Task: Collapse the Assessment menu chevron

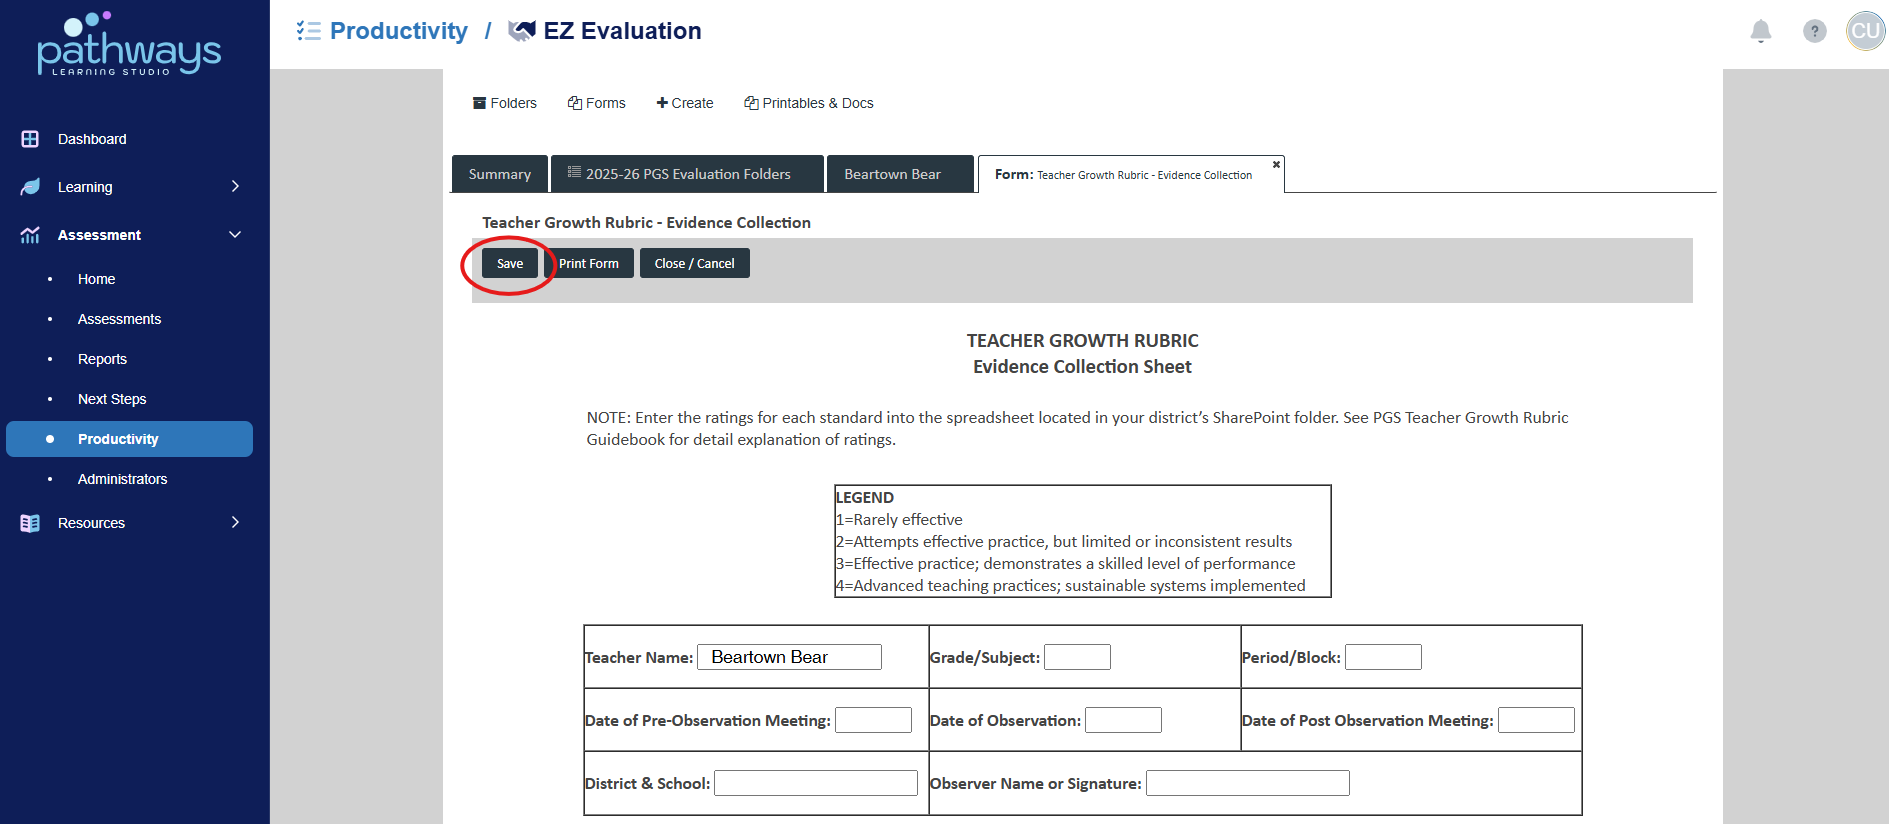Action: [x=235, y=234]
